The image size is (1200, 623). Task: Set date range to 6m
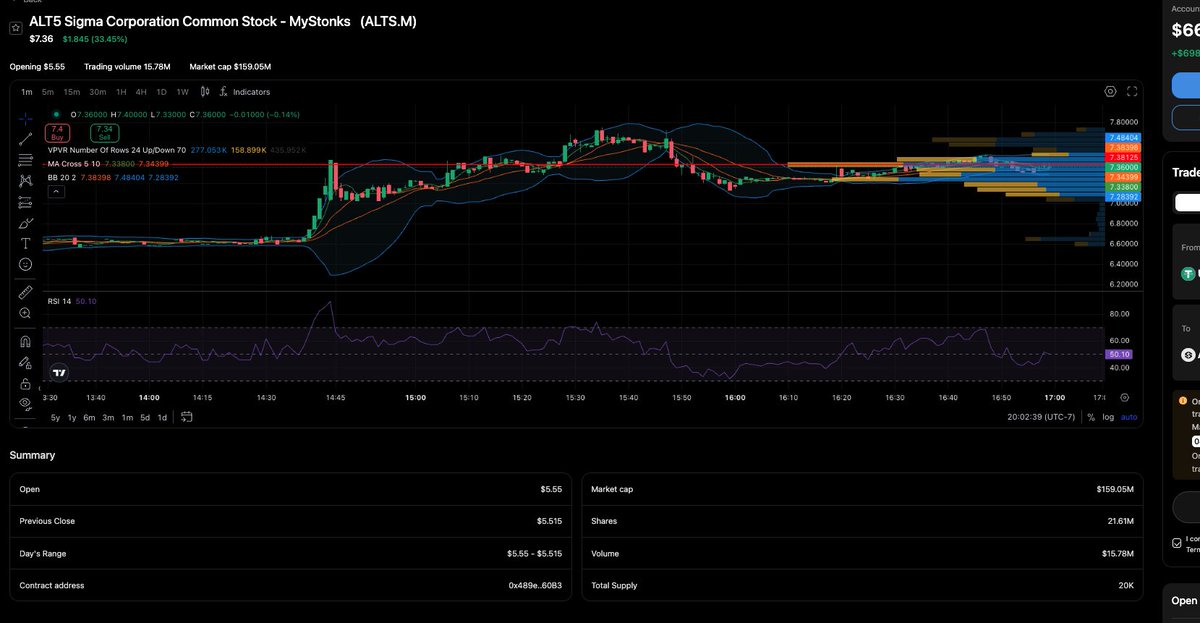(x=90, y=417)
